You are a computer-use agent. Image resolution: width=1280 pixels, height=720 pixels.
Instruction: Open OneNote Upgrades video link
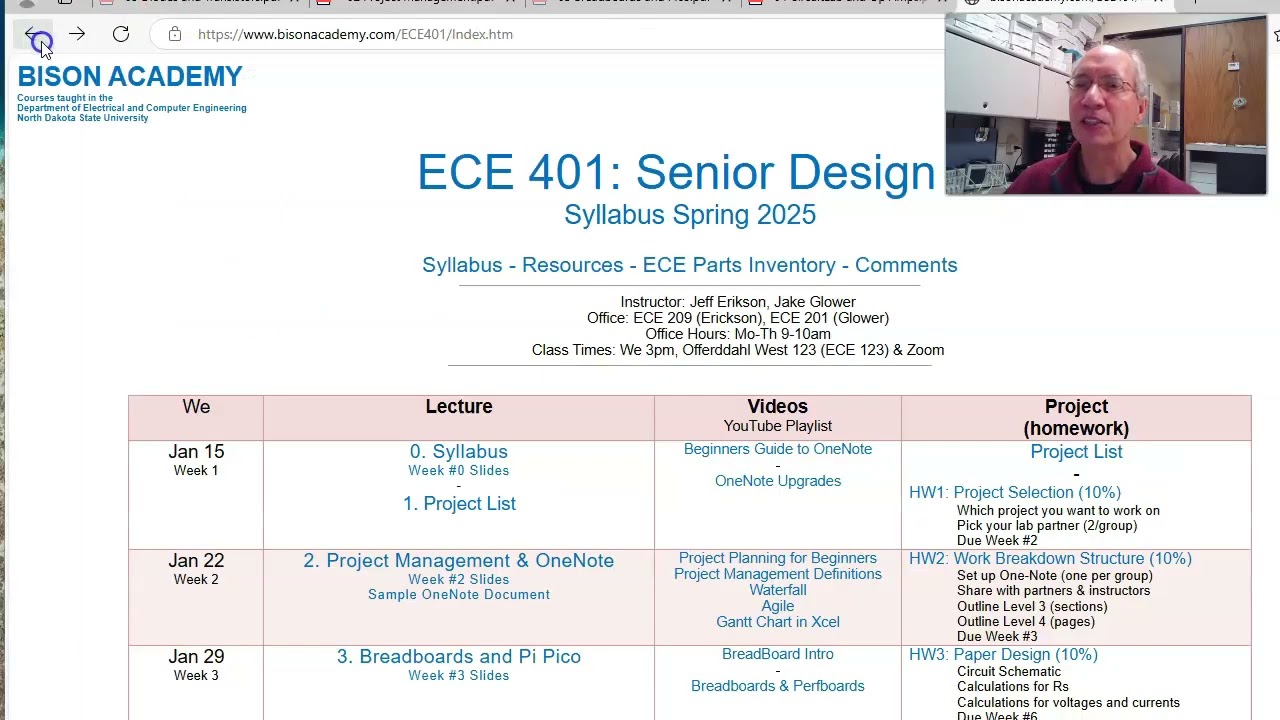778,481
